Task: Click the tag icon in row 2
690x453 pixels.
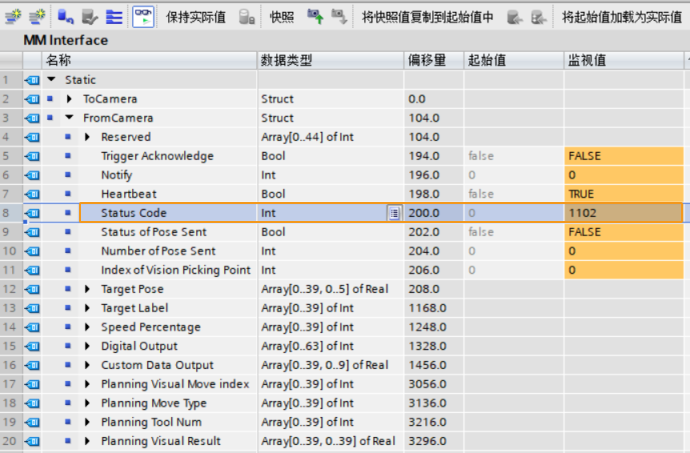Action: tap(32, 99)
